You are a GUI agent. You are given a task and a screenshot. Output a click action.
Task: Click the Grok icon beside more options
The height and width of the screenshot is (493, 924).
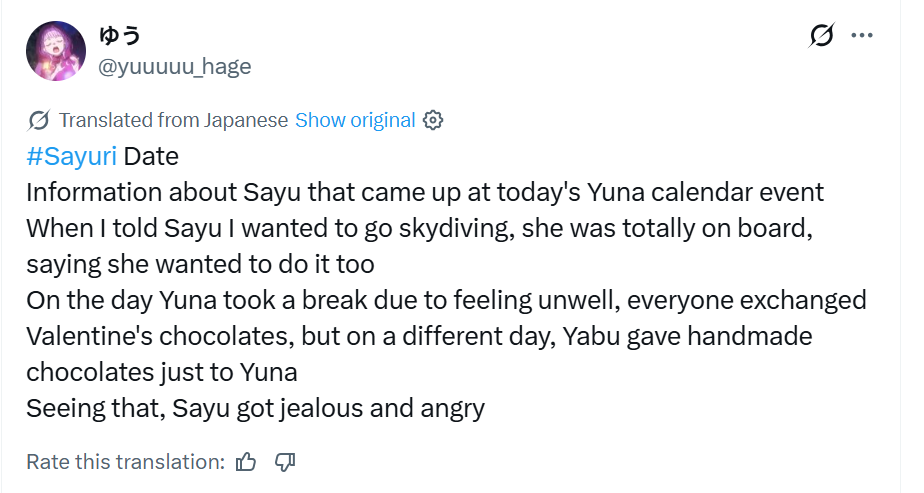(x=821, y=36)
